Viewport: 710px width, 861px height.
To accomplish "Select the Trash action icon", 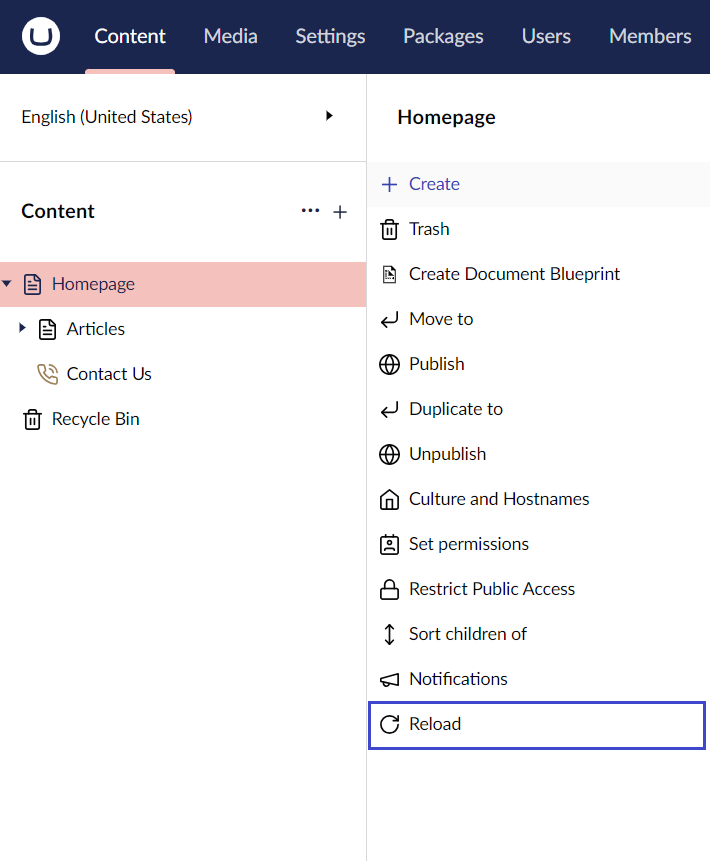I will 389,229.
